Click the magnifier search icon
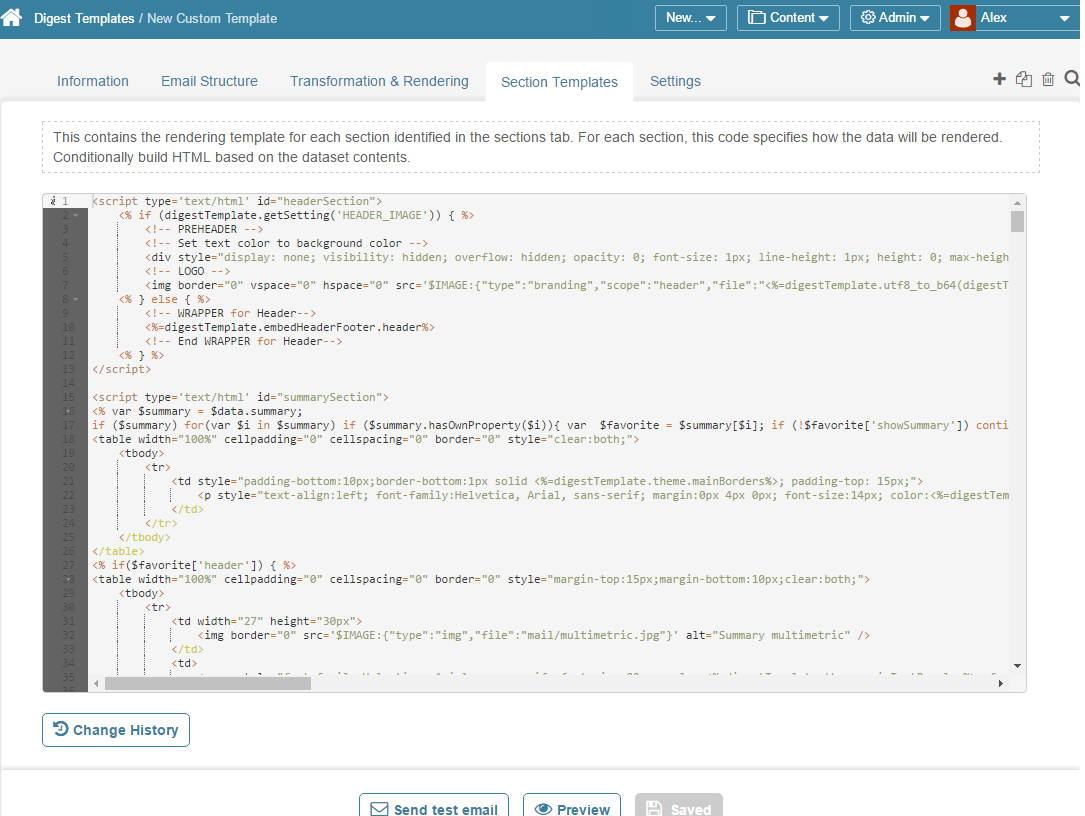 [1072, 79]
